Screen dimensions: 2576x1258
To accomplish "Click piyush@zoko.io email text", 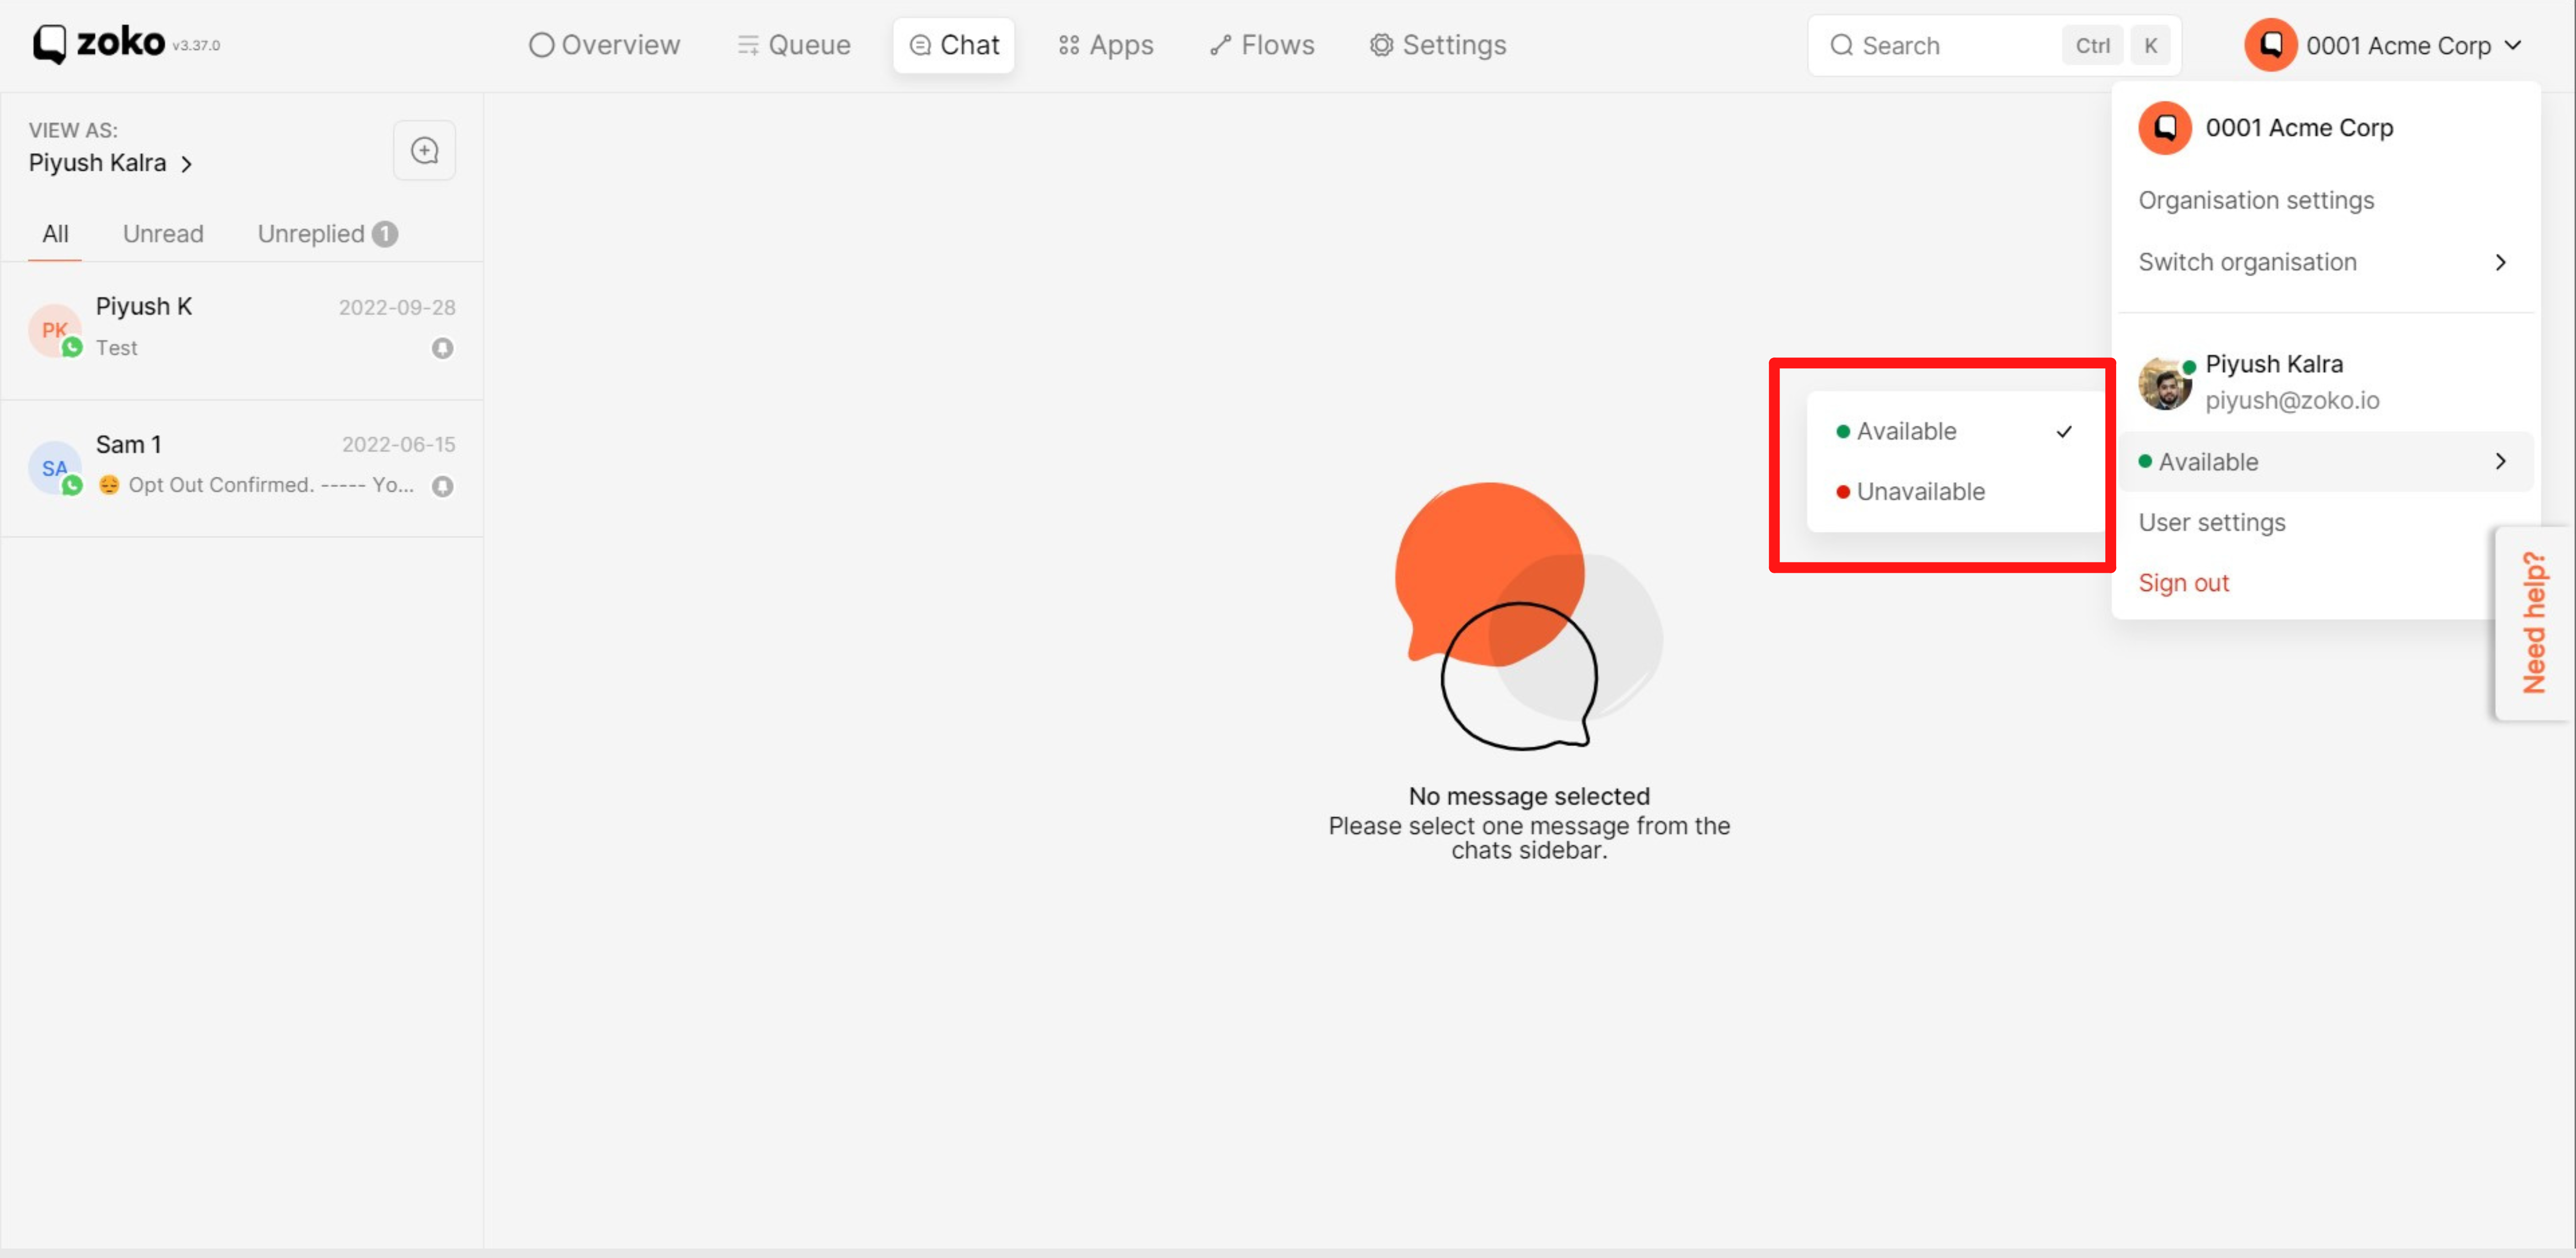I will point(2292,400).
